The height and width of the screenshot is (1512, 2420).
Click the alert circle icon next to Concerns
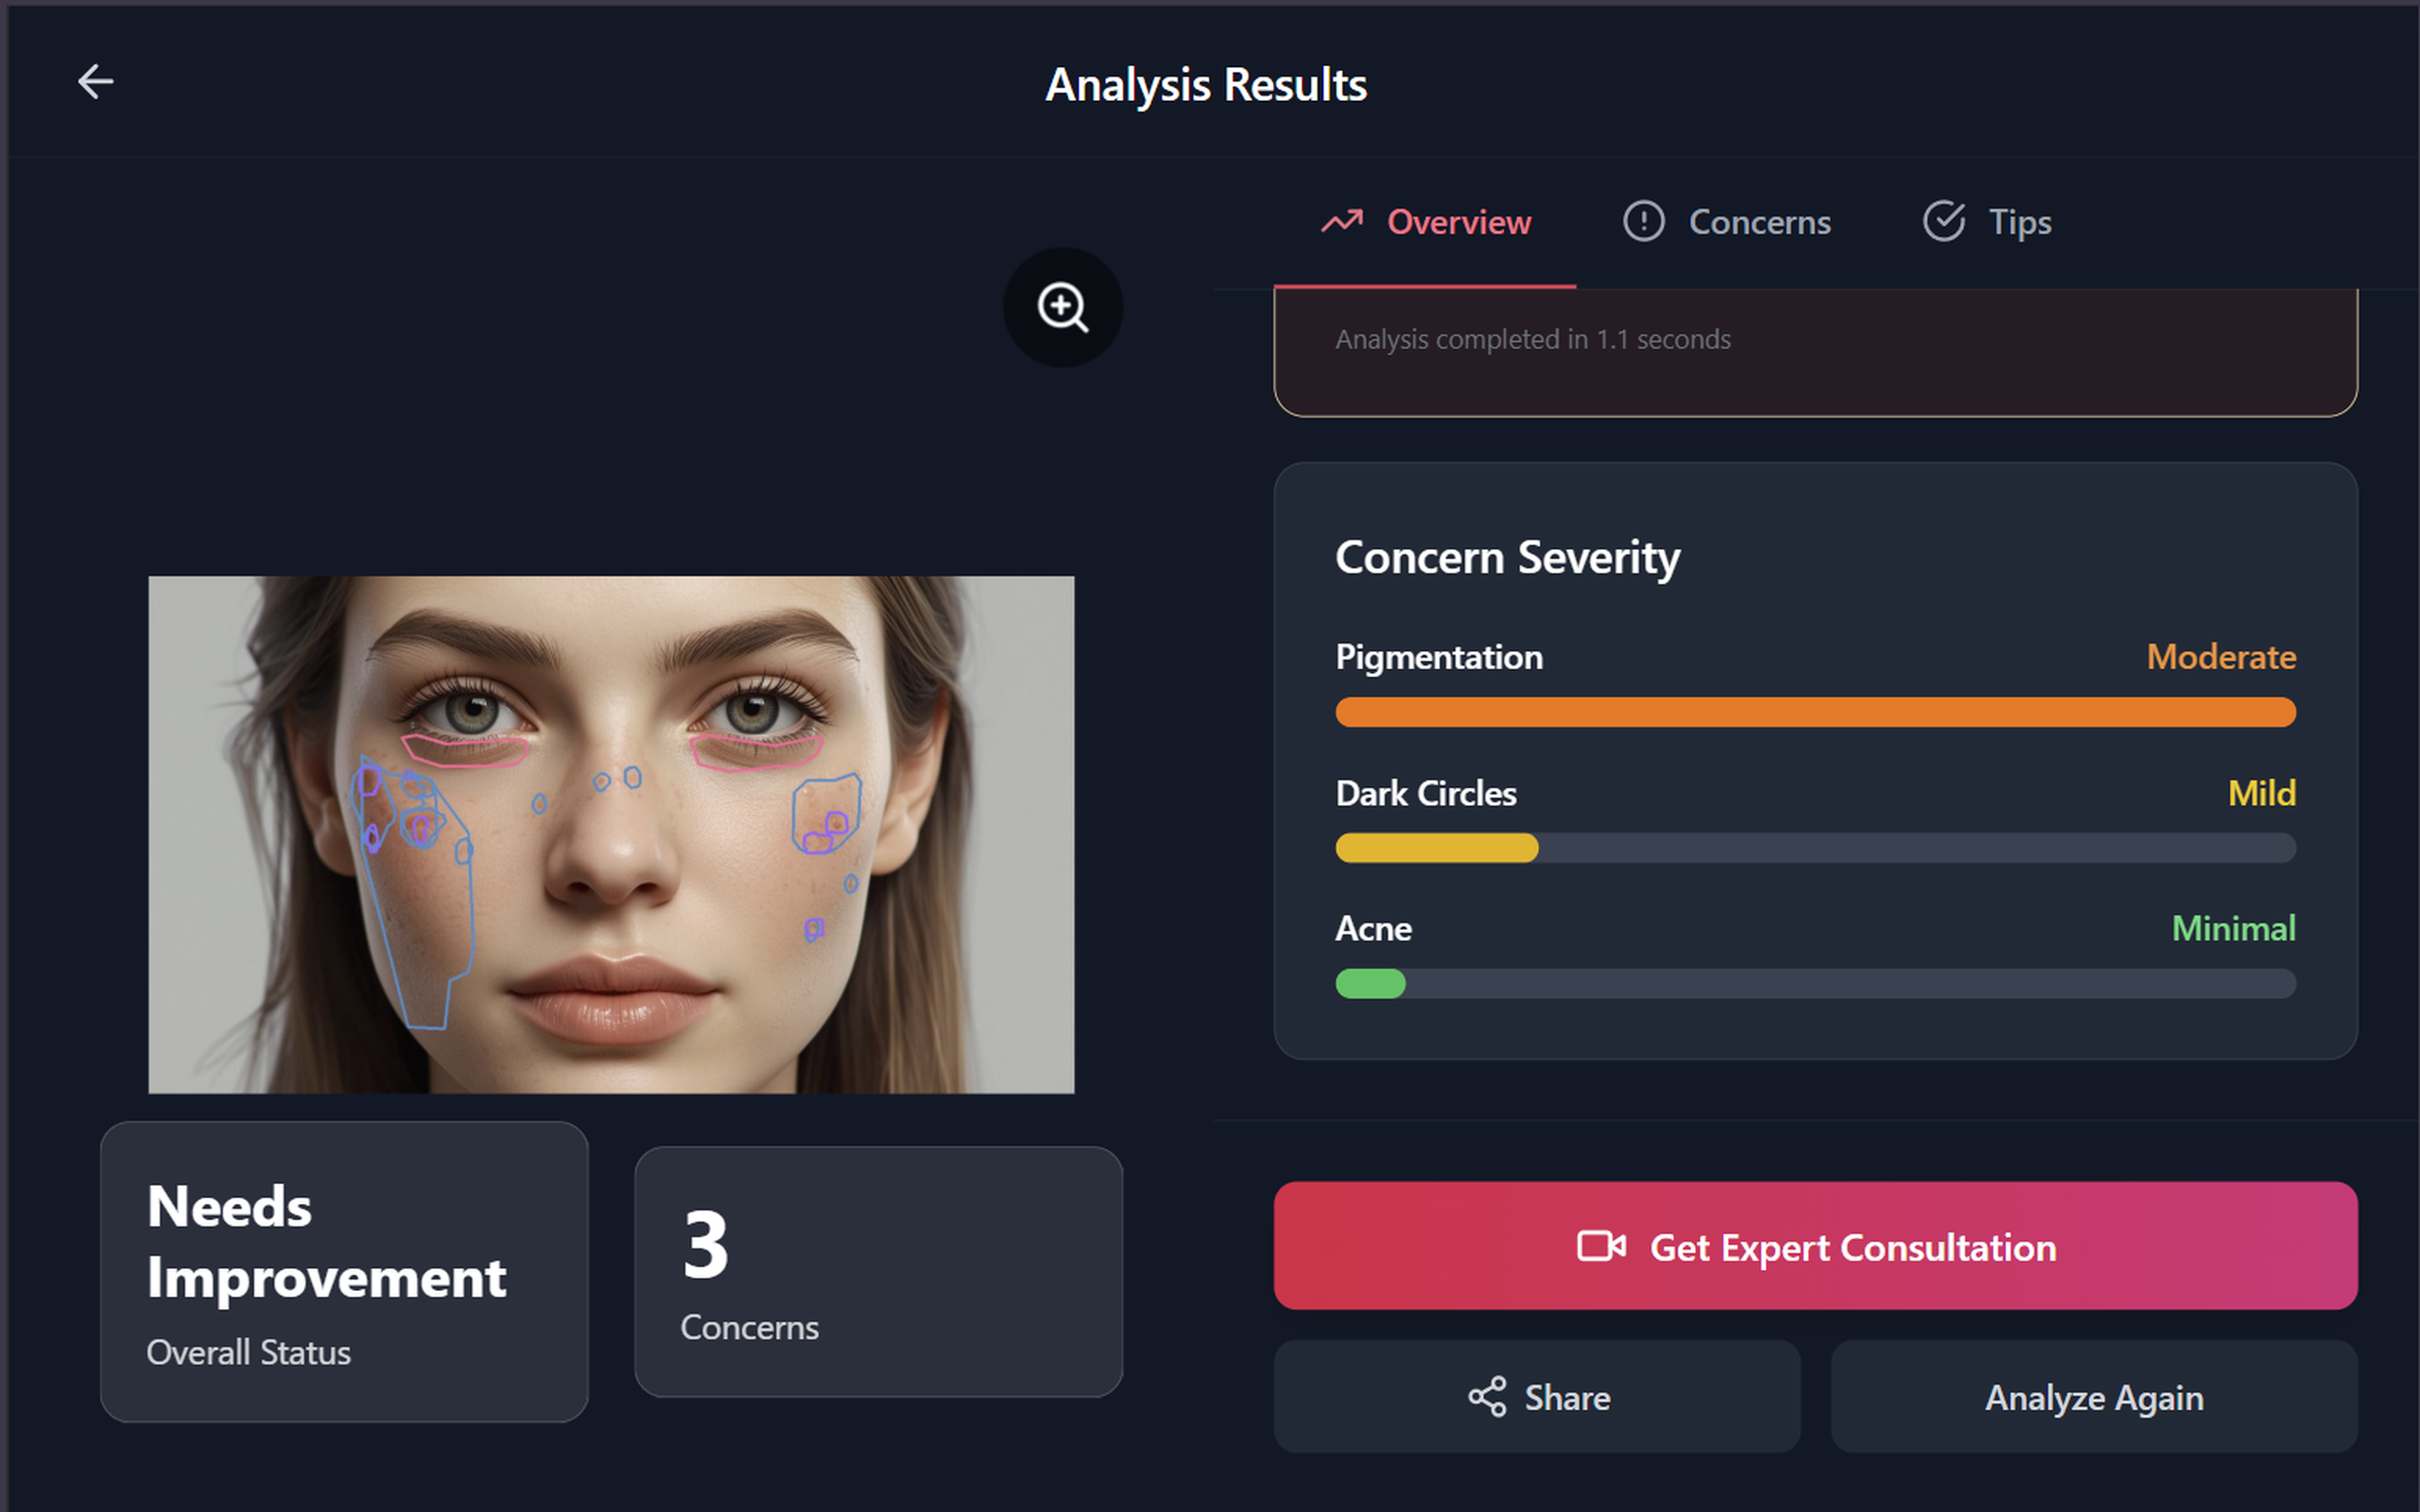[x=1643, y=221]
